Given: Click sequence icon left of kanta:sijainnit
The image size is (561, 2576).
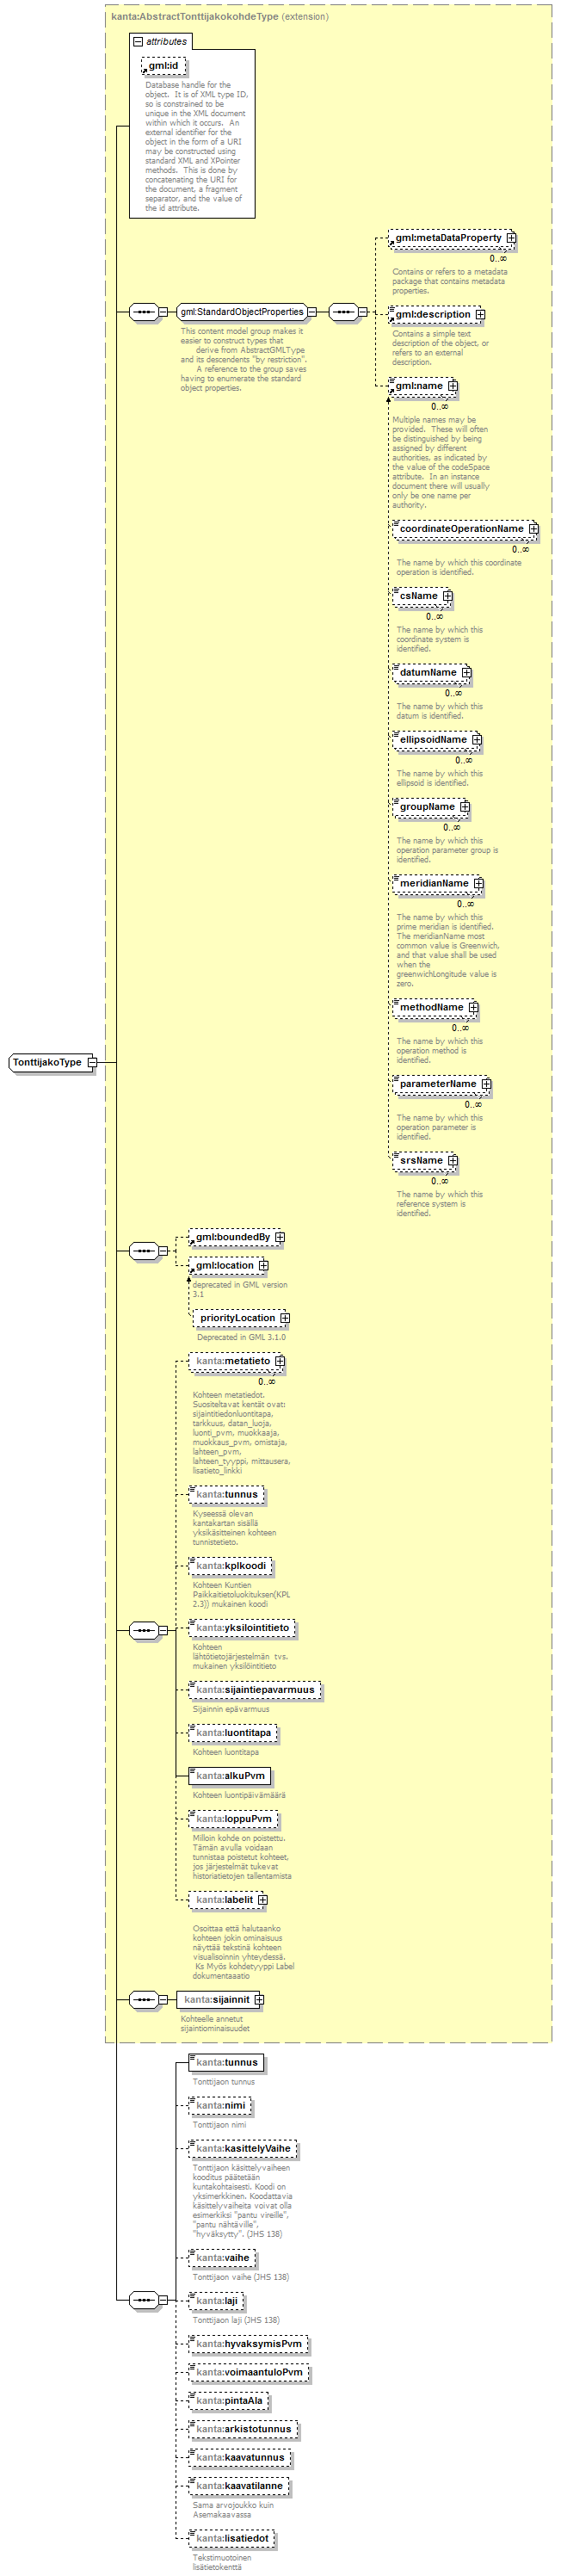Looking at the screenshot, I should (144, 1999).
